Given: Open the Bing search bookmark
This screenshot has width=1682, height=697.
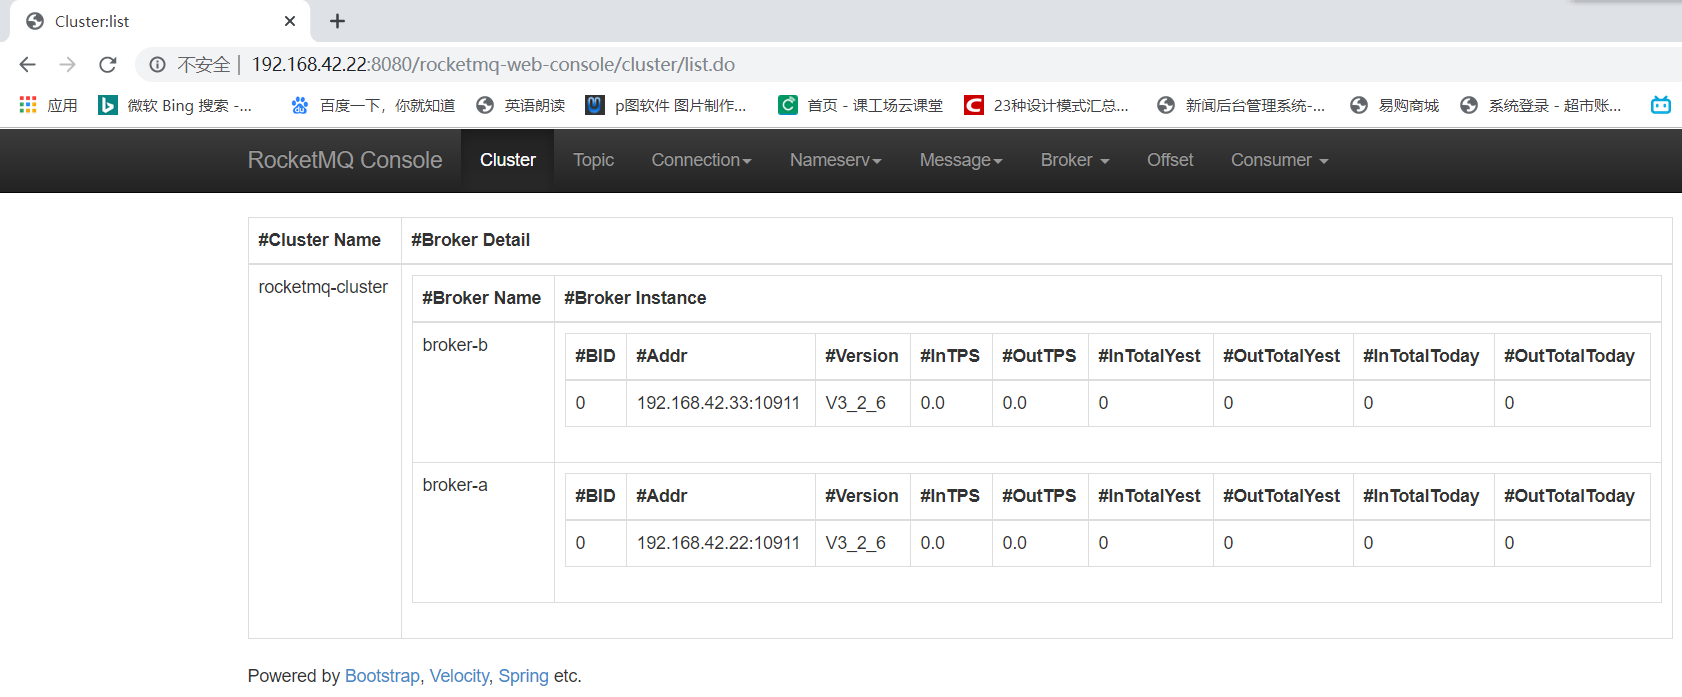Looking at the screenshot, I should point(176,105).
